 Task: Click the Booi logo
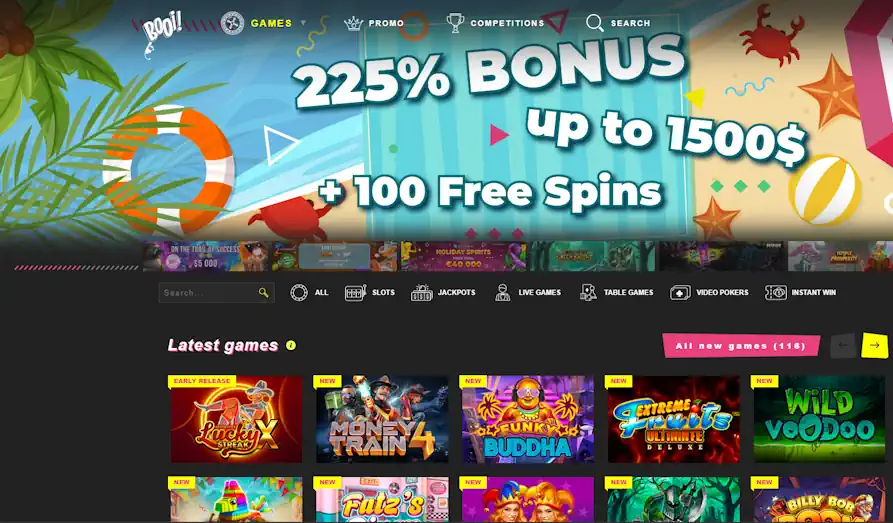click(162, 31)
